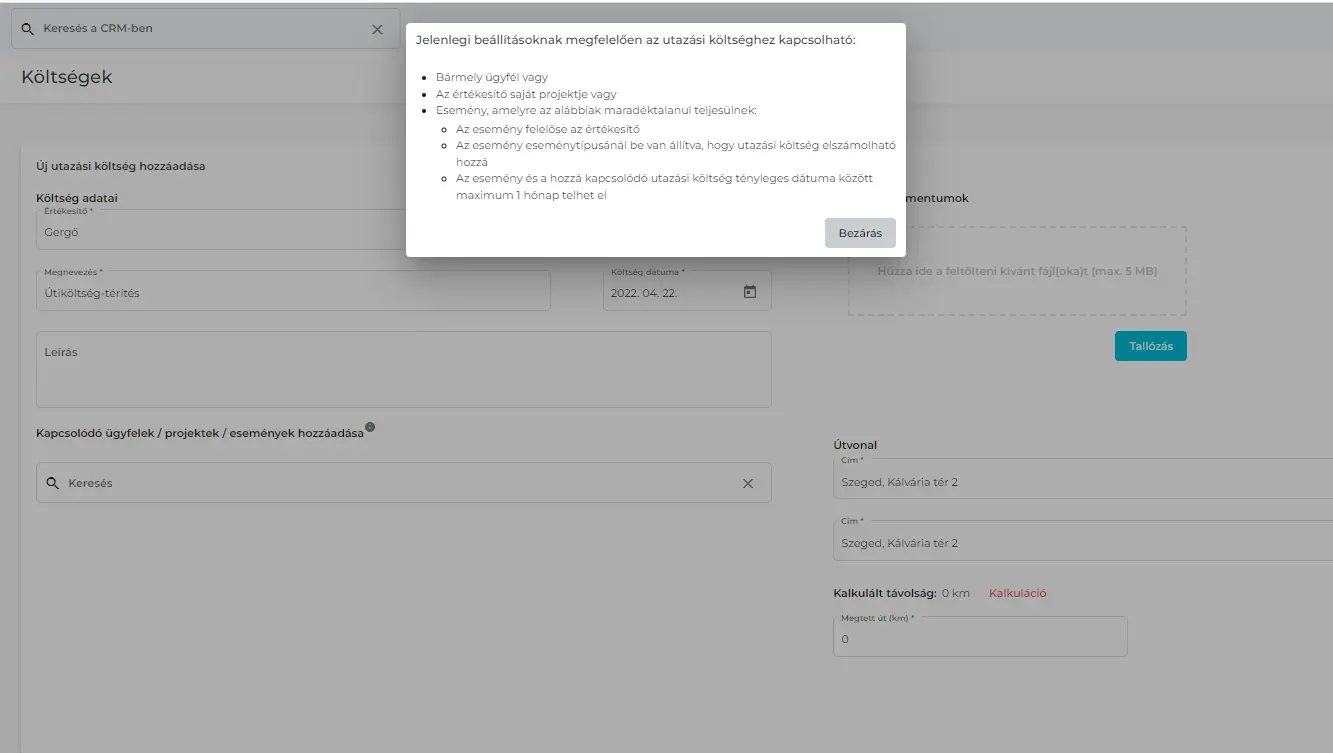
Task: Select the first Cím route address field
Action: point(1080,482)
